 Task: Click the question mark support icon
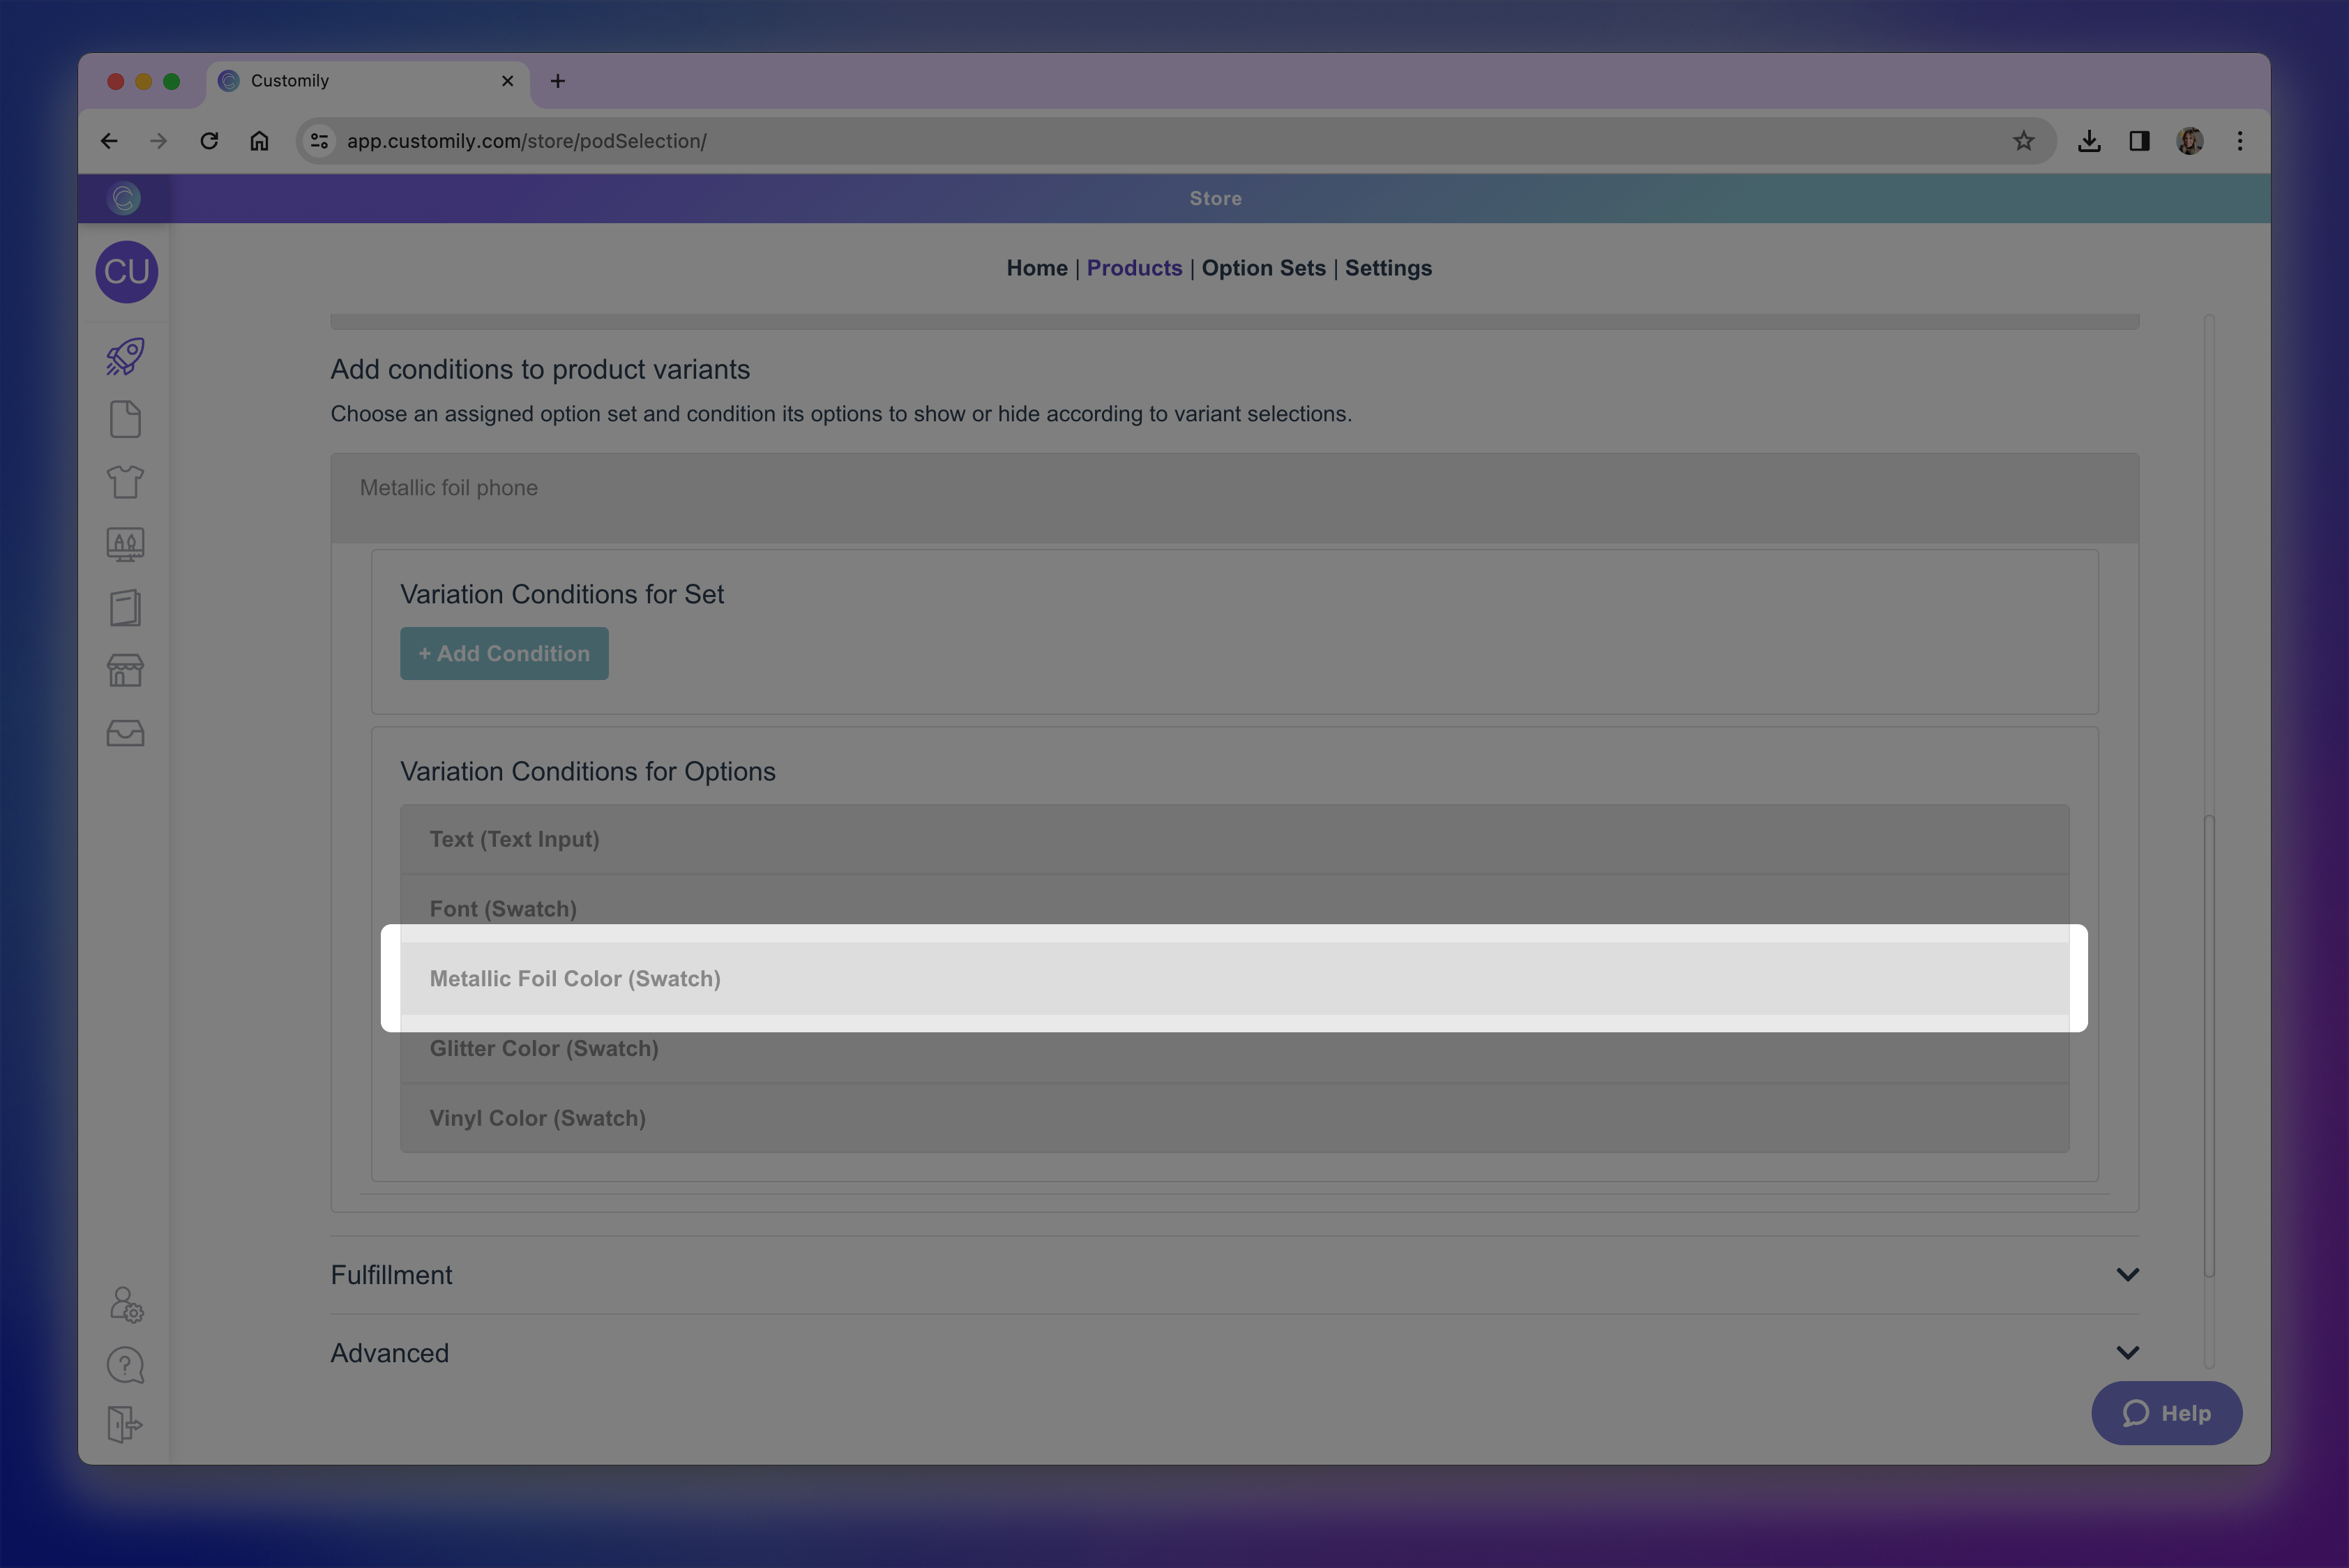125,1365
